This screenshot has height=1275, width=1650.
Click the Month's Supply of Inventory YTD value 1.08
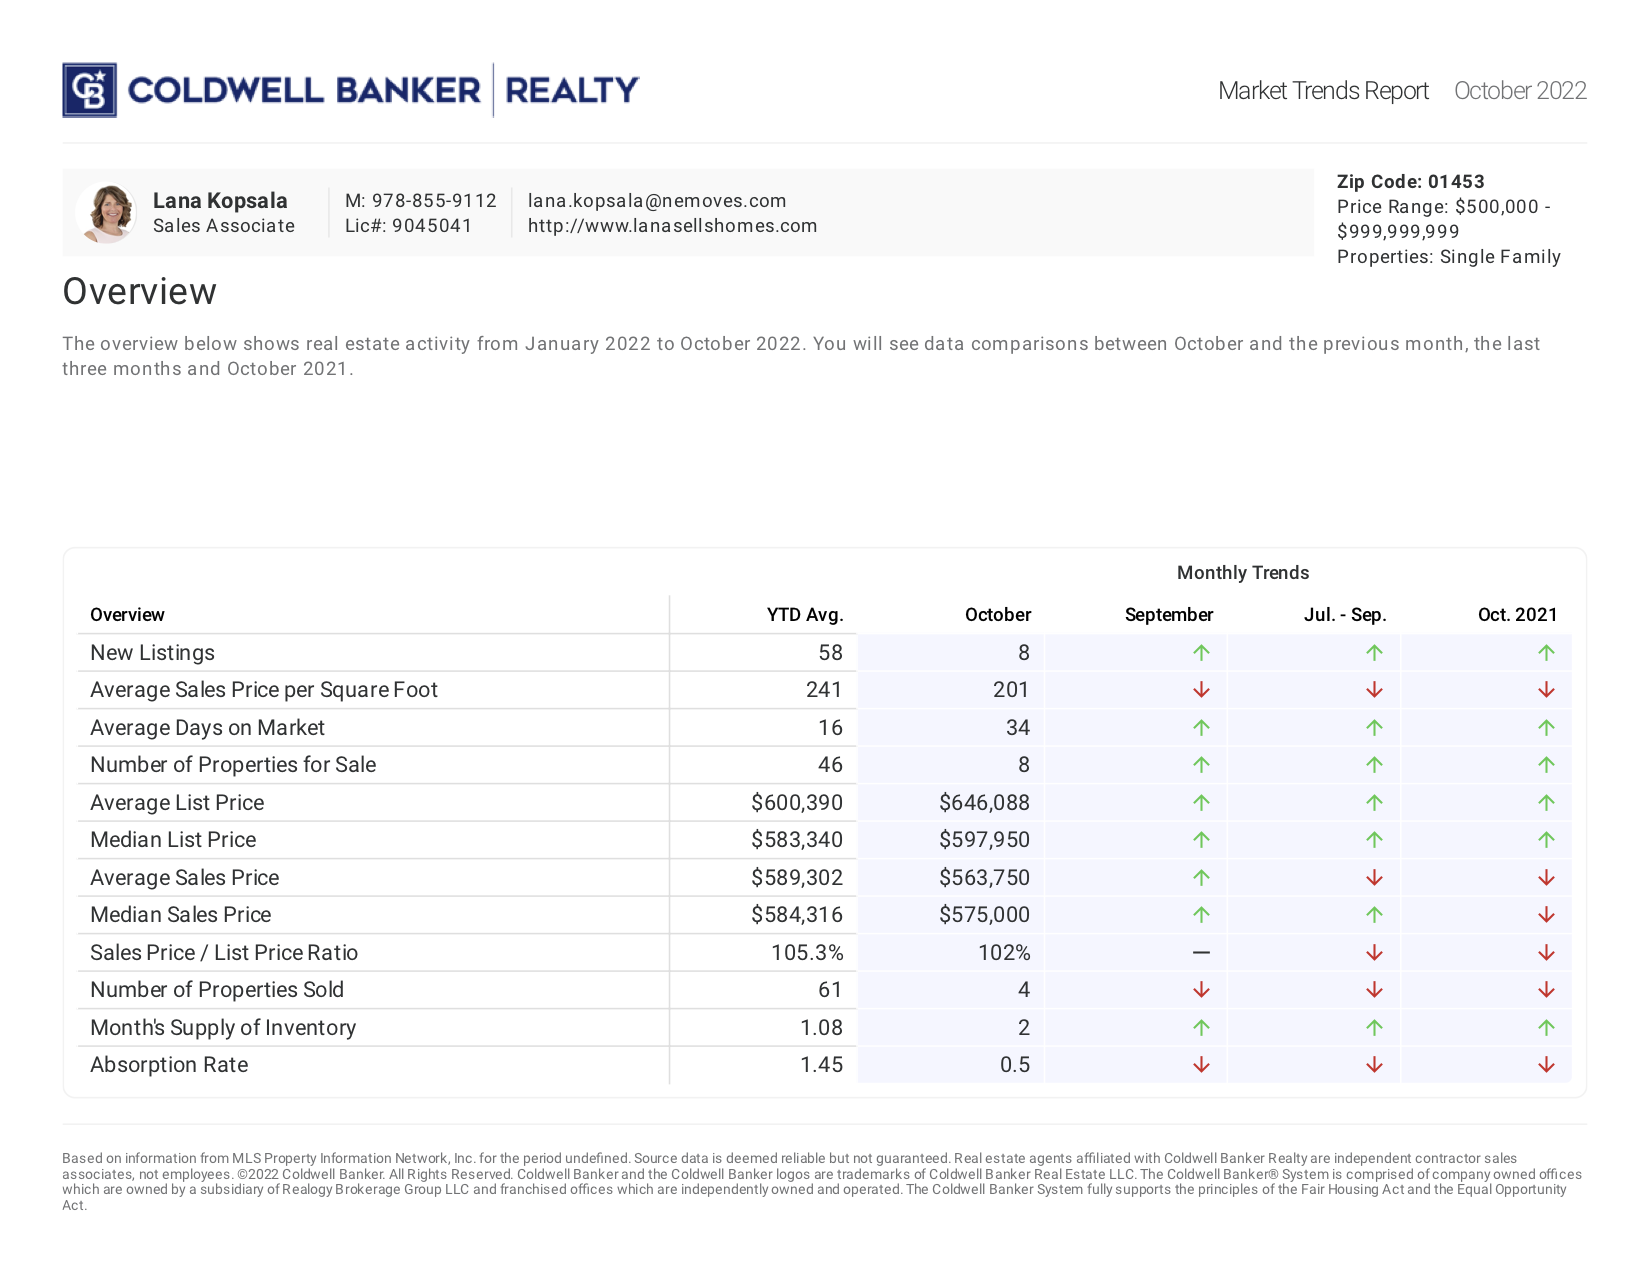[821, 1028]
